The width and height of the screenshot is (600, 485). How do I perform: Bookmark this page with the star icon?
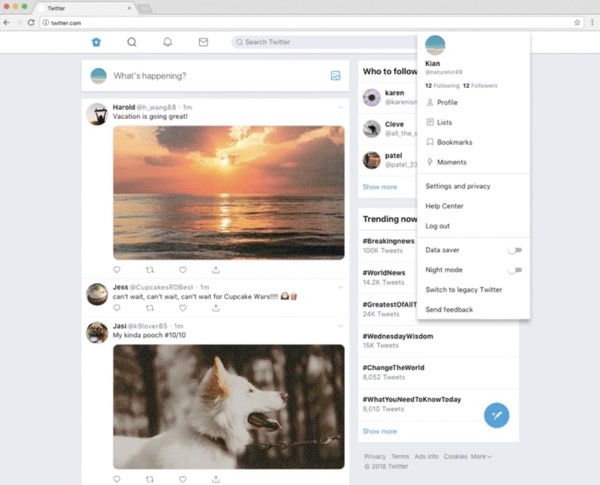577,23
